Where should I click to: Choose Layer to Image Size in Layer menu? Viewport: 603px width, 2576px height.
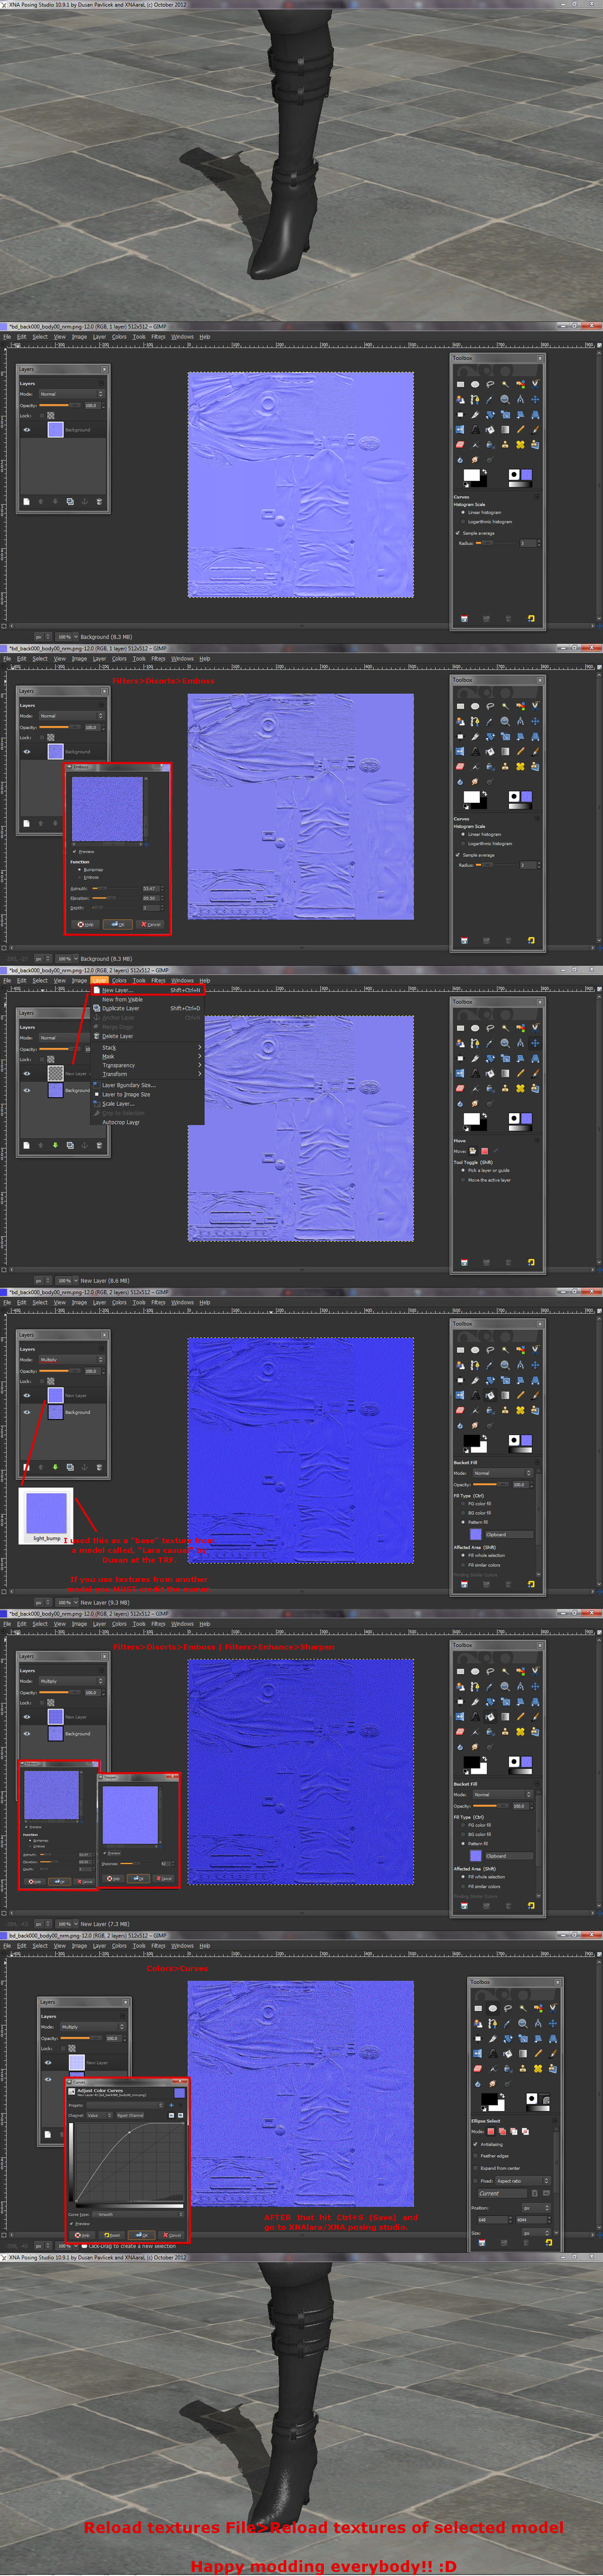coord(146,1095)
